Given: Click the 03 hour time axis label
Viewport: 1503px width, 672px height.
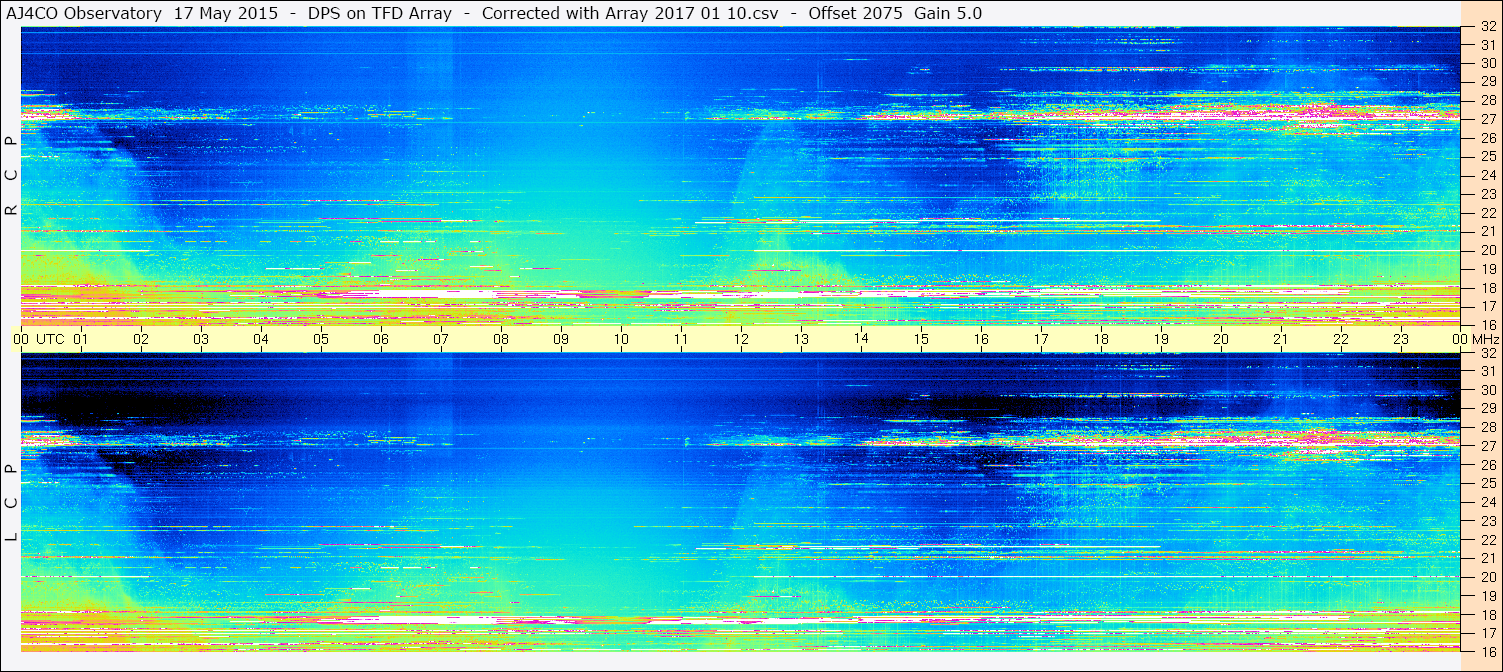Looking at the screenshot, I should (201, 339).
